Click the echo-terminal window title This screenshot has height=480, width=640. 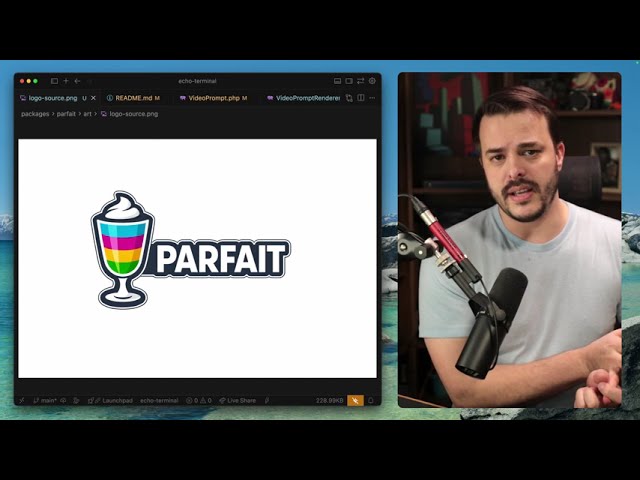[197, 81]
